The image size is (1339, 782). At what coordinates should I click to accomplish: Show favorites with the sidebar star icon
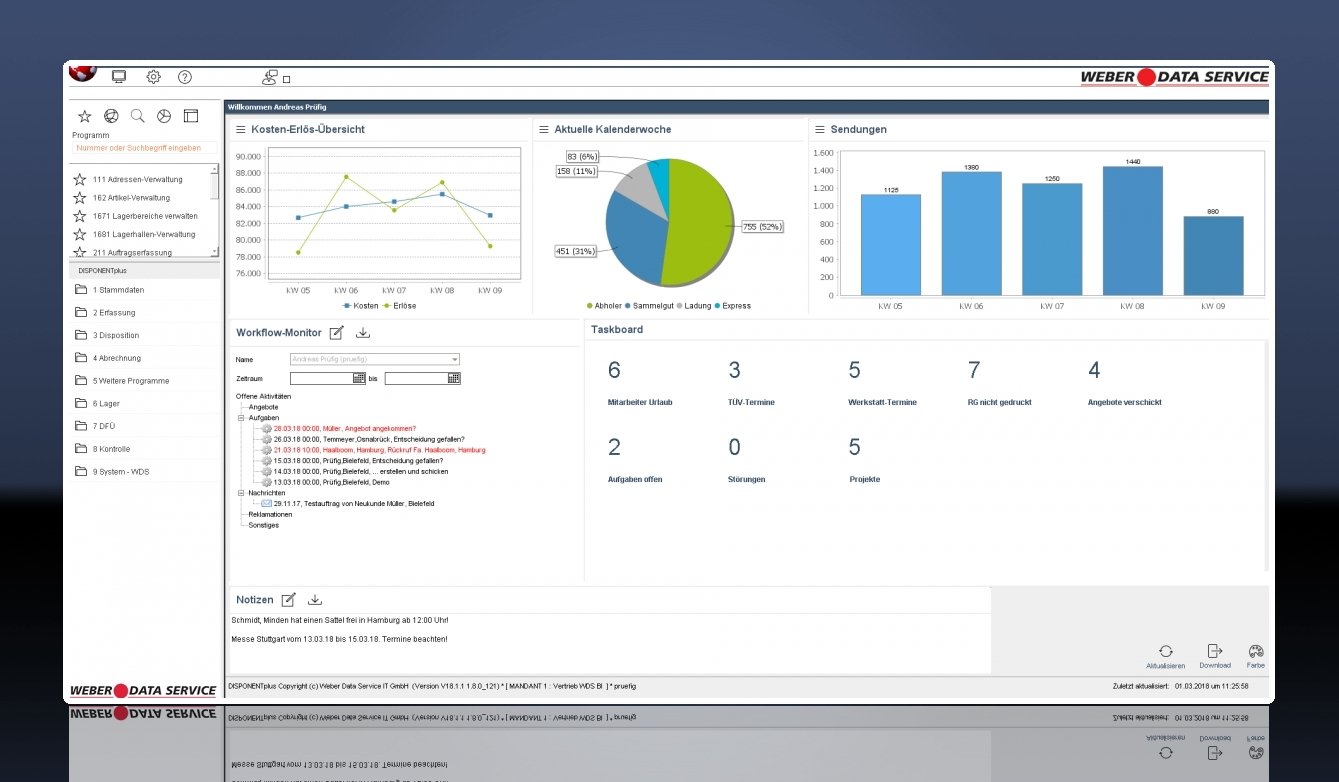click(85, 116)
